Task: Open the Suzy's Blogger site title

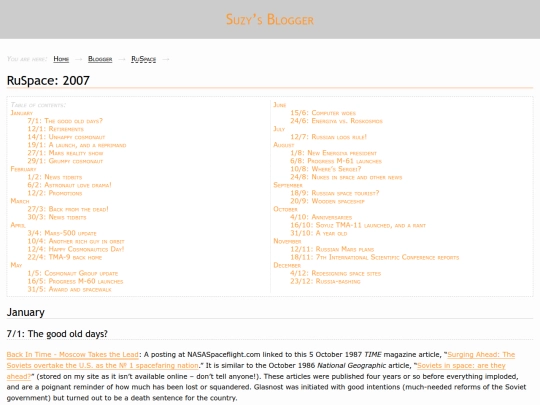Action: (x=270, y=20)
